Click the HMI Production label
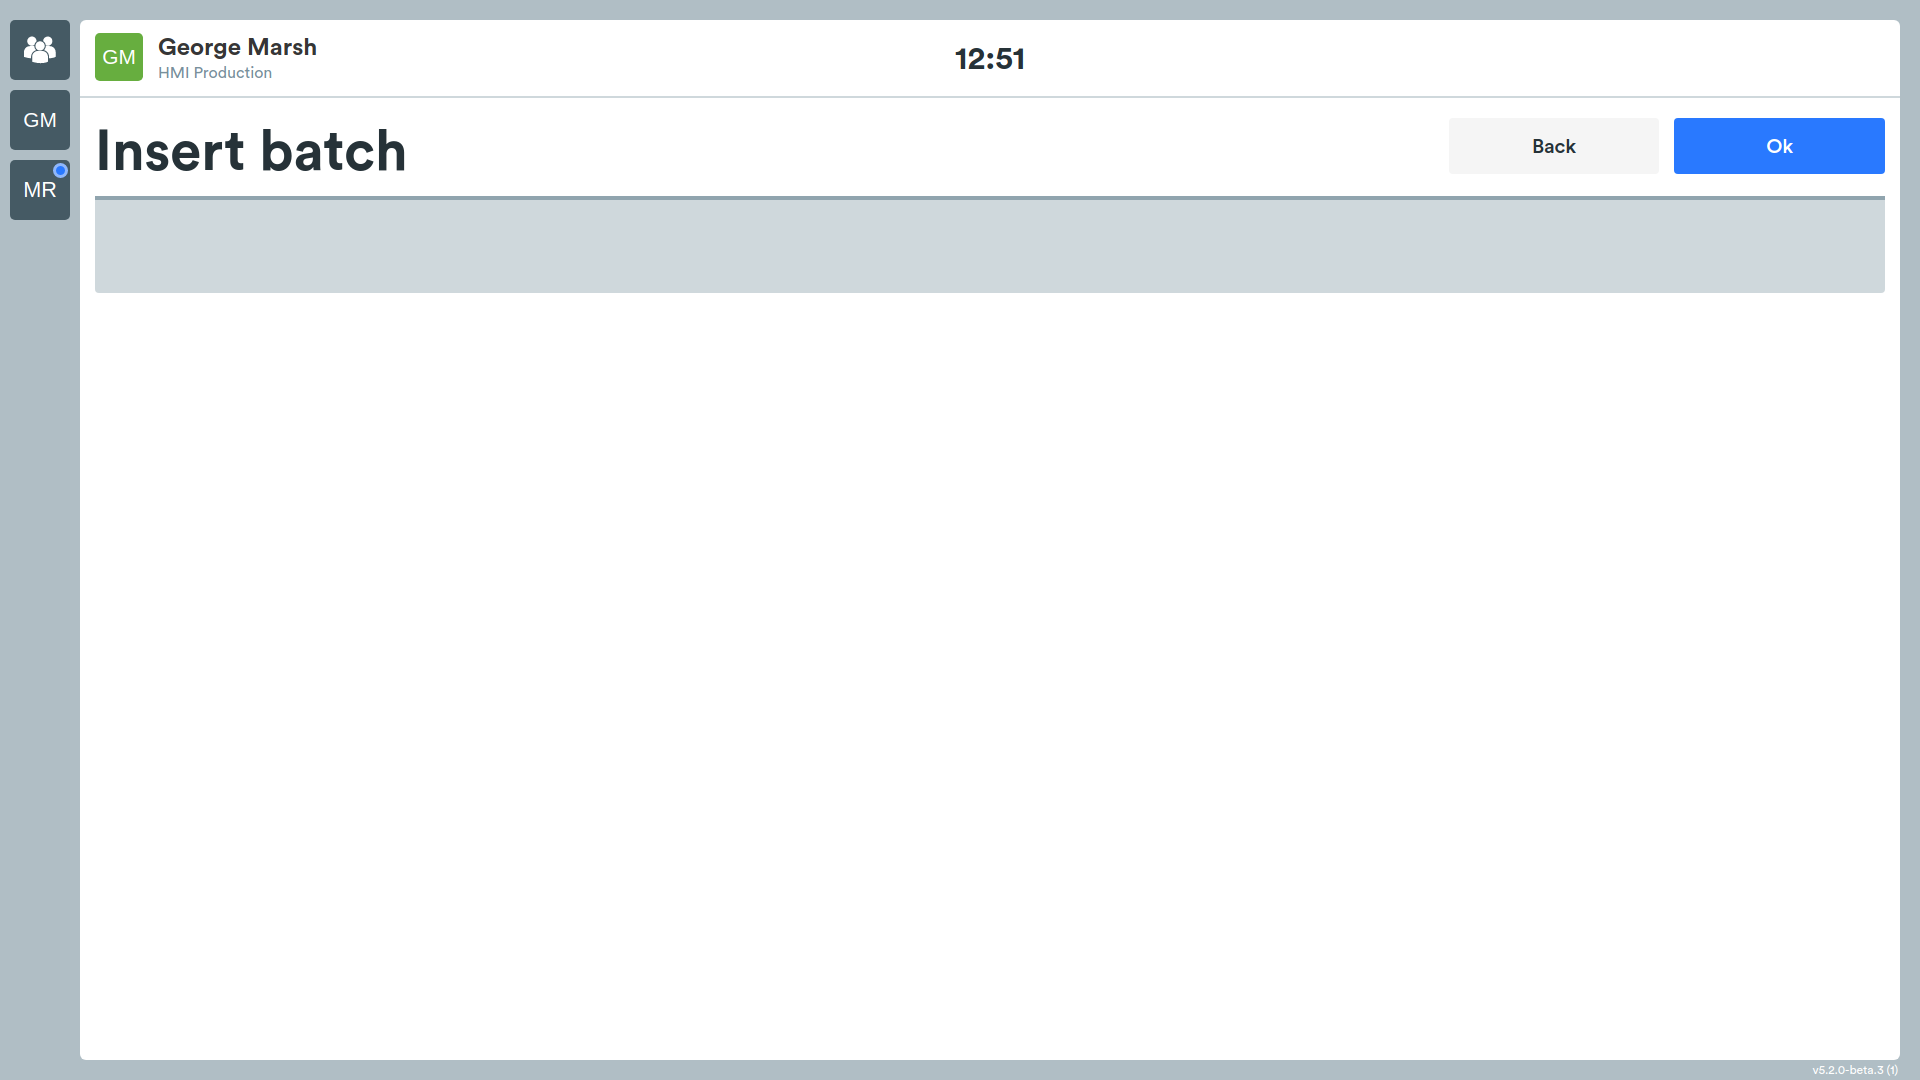Screen dimensions: 1920x1080 (215, 73)
